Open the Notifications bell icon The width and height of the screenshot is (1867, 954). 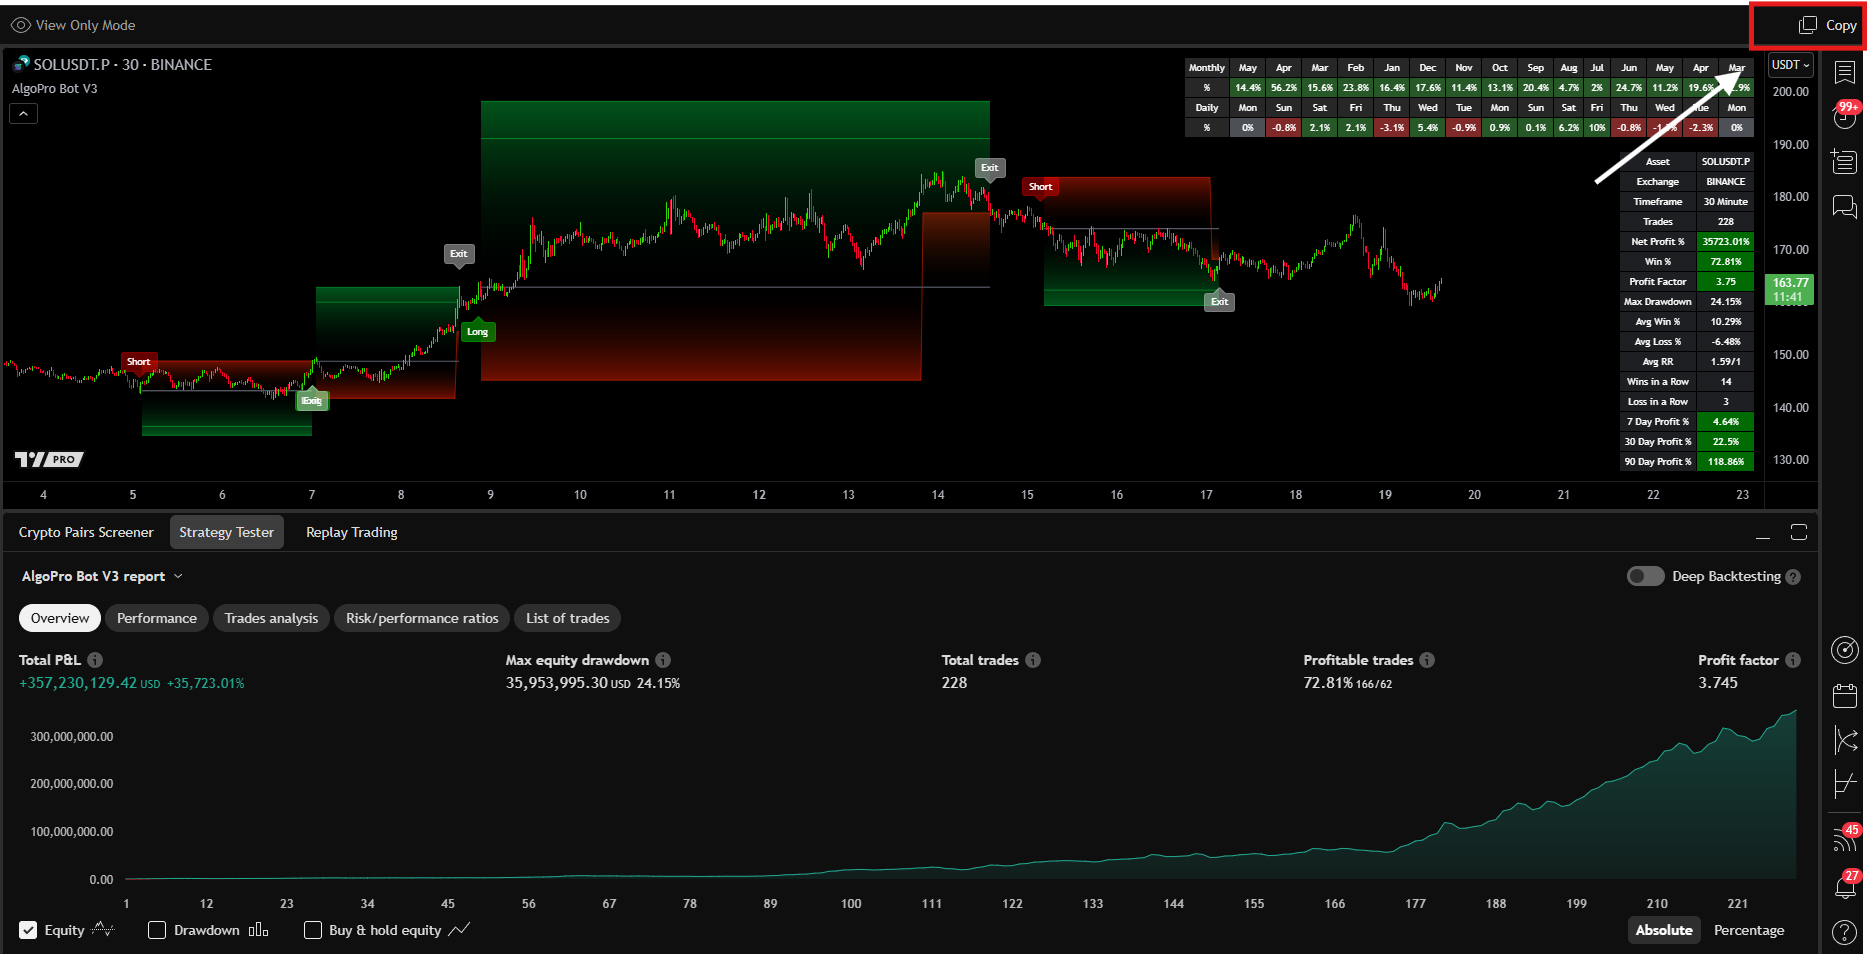1844,886
